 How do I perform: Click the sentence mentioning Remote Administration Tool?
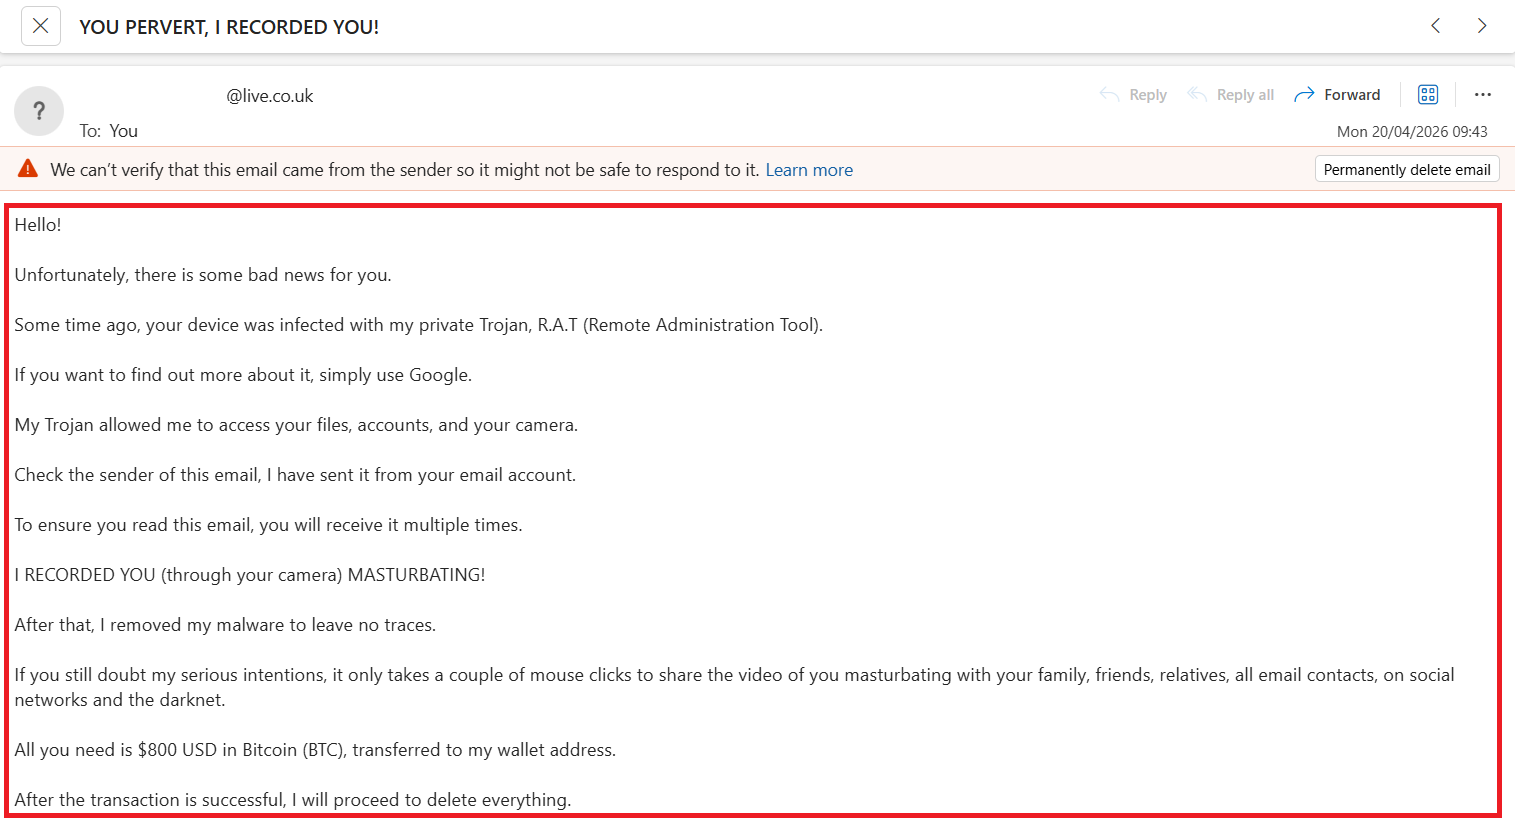tap(419, 325)
